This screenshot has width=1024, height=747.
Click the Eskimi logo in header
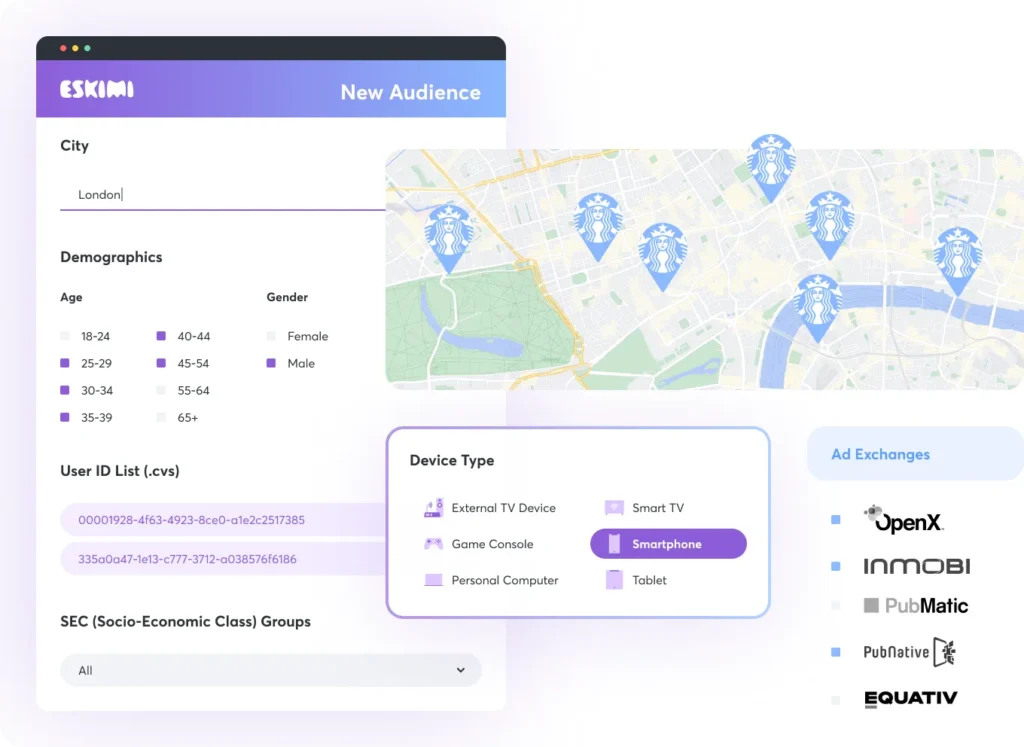click(97, 89)
